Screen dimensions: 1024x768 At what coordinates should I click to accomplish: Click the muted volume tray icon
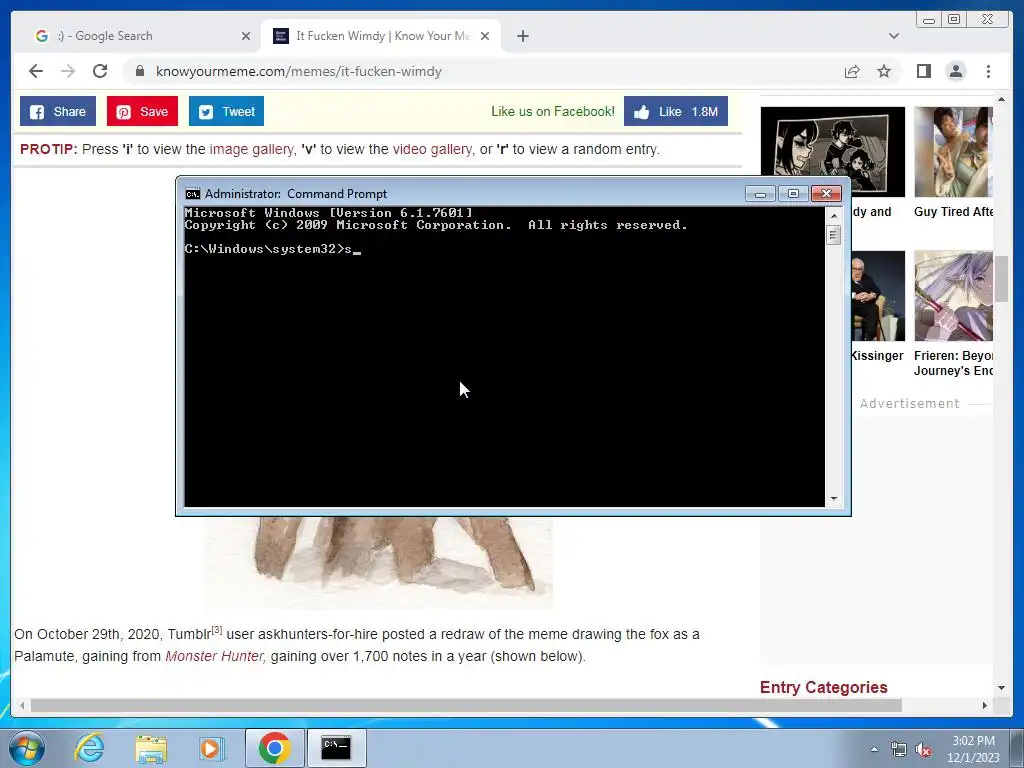tap(923, 750)
